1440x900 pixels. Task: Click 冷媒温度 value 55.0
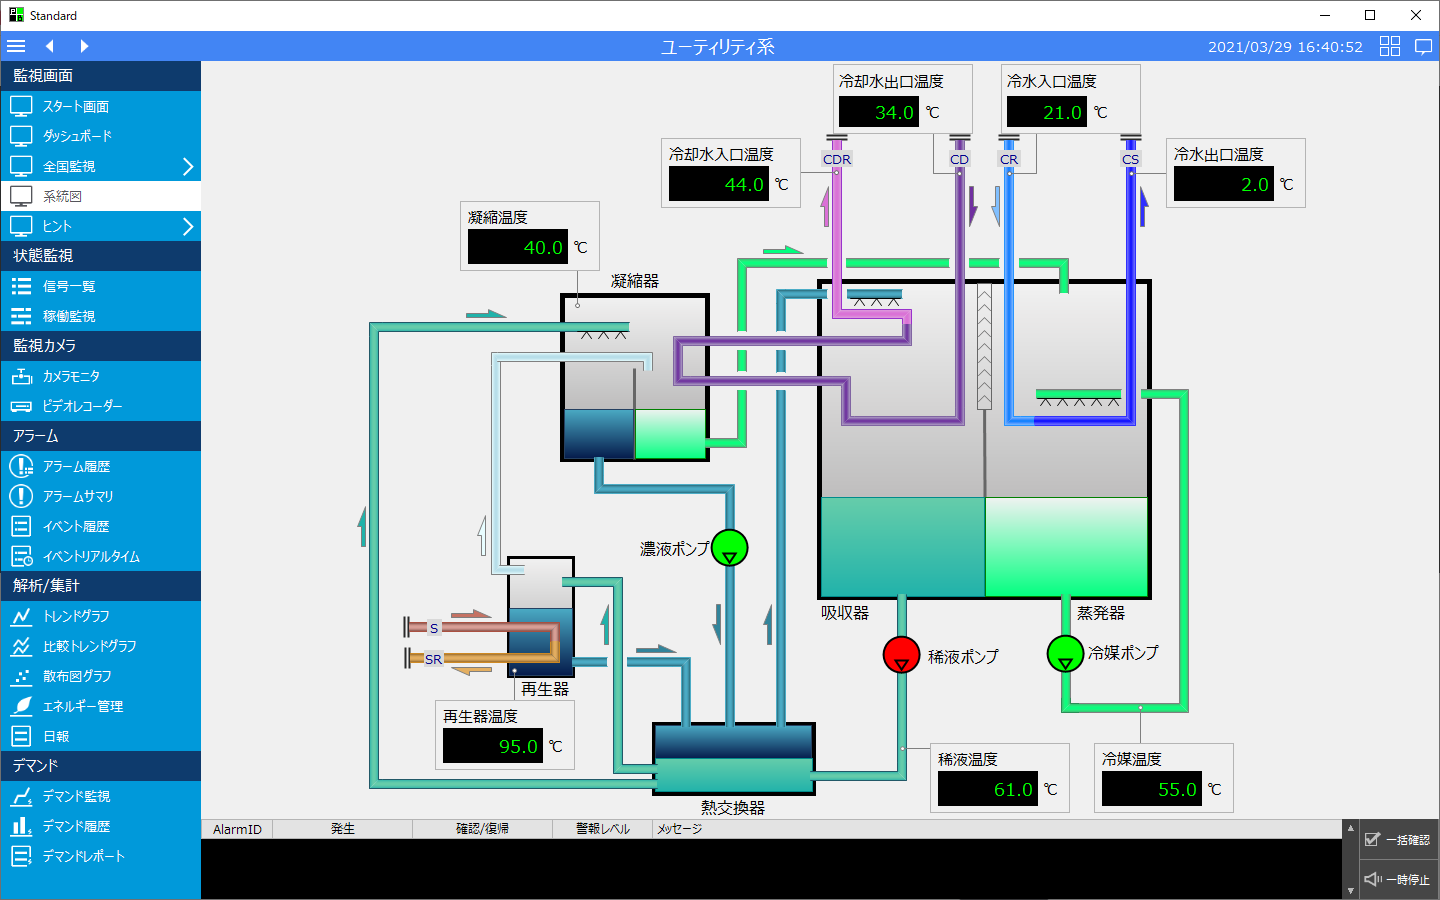tap(1151, 789)
